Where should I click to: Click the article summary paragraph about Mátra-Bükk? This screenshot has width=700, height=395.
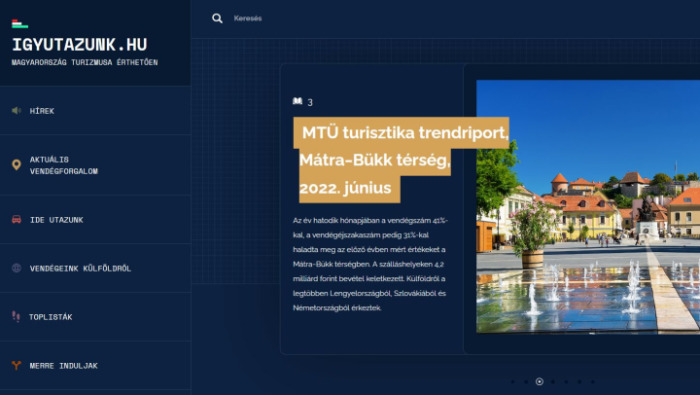point(370,264)
